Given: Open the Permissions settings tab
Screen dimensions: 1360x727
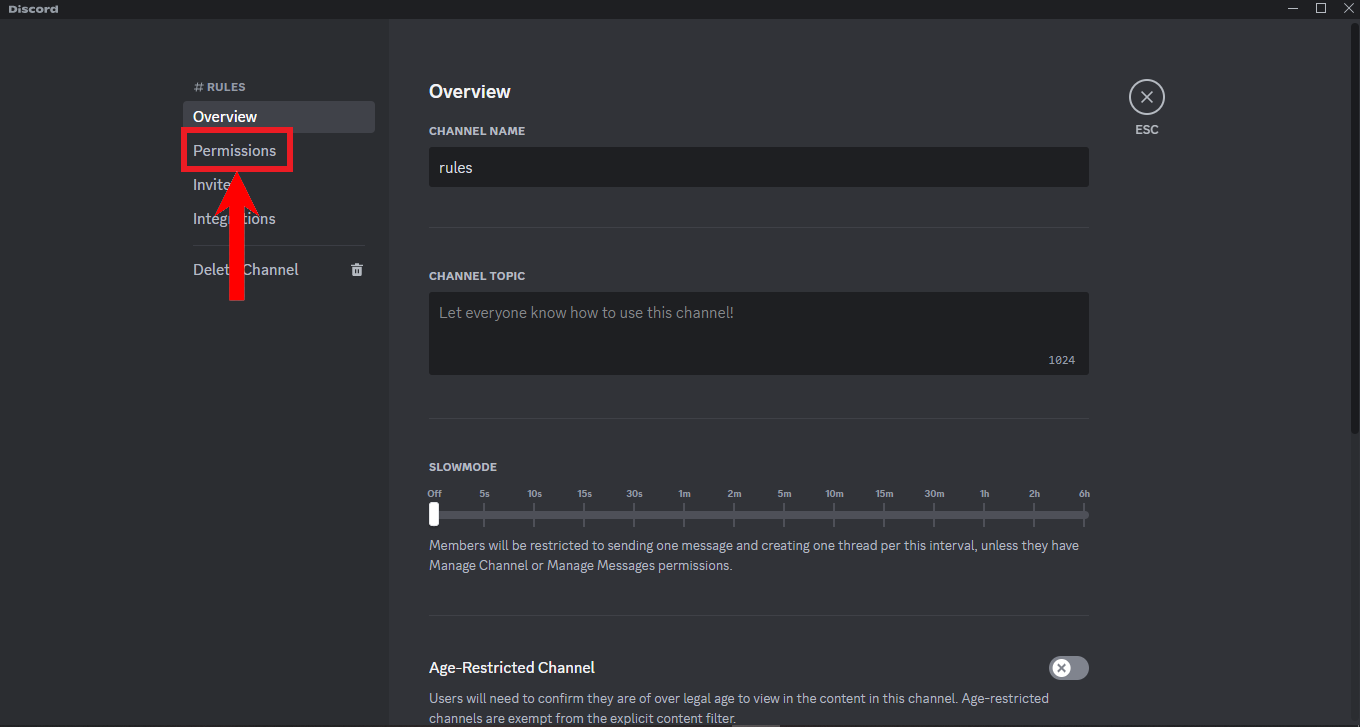Looking at the screenshot, I should click(x=235, y=151).
